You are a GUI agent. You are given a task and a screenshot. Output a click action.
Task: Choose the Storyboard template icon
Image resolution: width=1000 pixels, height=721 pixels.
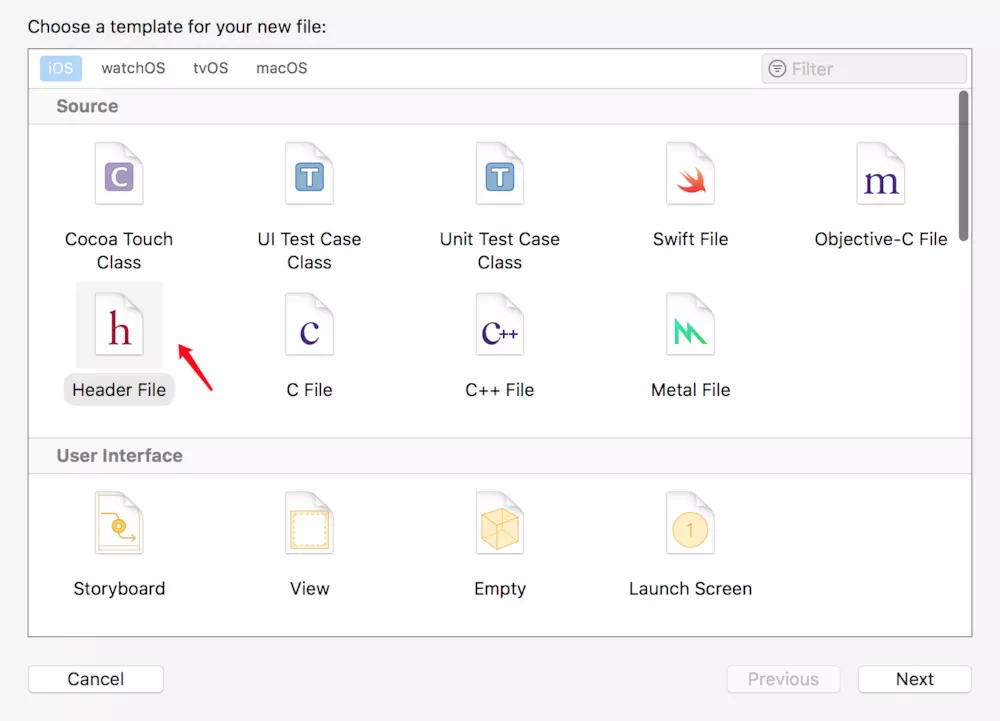tap(119, 523)
